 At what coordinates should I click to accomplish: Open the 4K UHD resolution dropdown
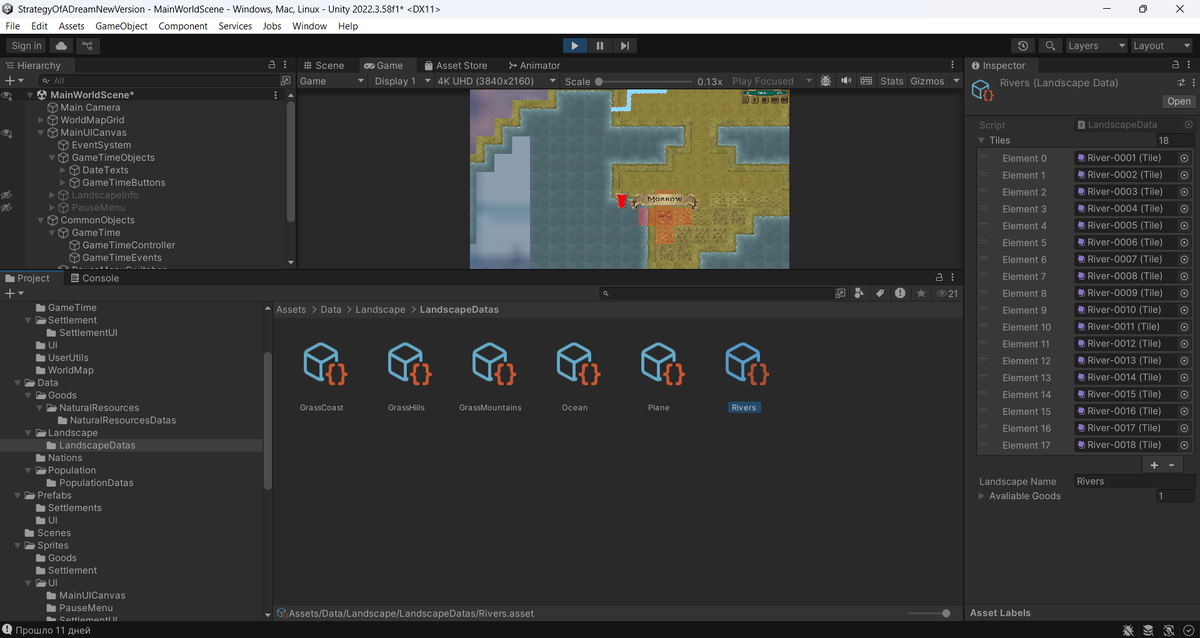click(497, 81)
